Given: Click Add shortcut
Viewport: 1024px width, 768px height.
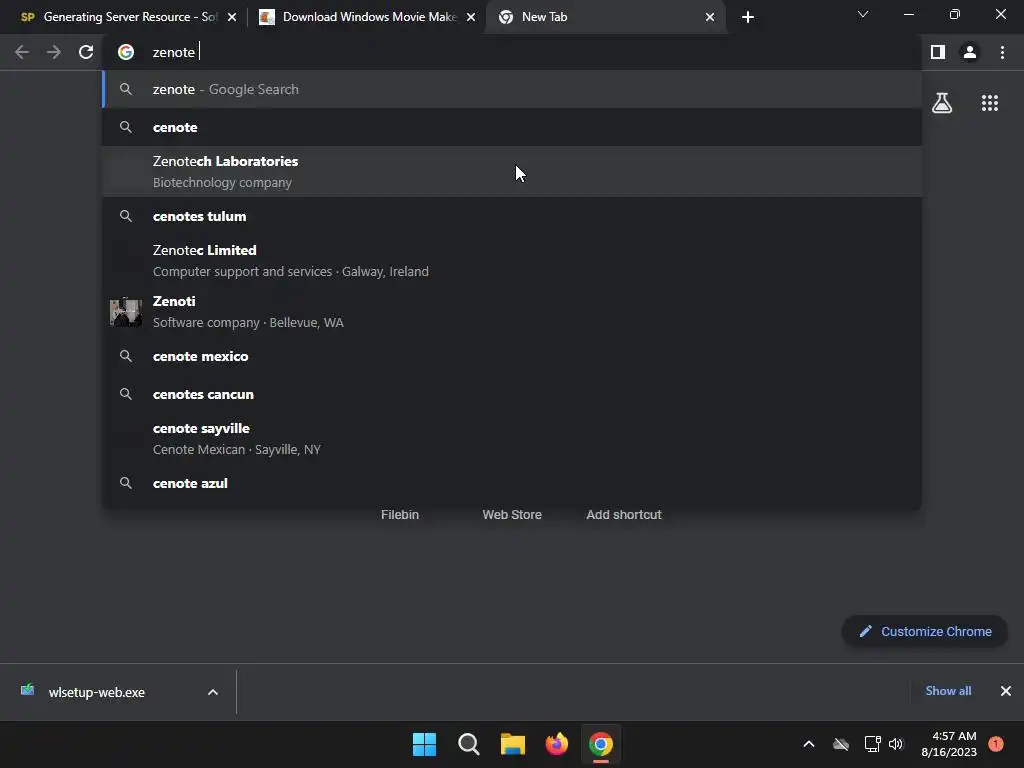Looking at the screenshot, I should coord(624,515).
